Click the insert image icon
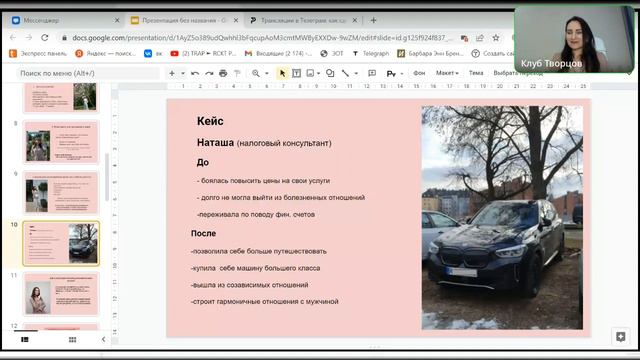Viewport: 640px width, 360px height. click(310, 73)
